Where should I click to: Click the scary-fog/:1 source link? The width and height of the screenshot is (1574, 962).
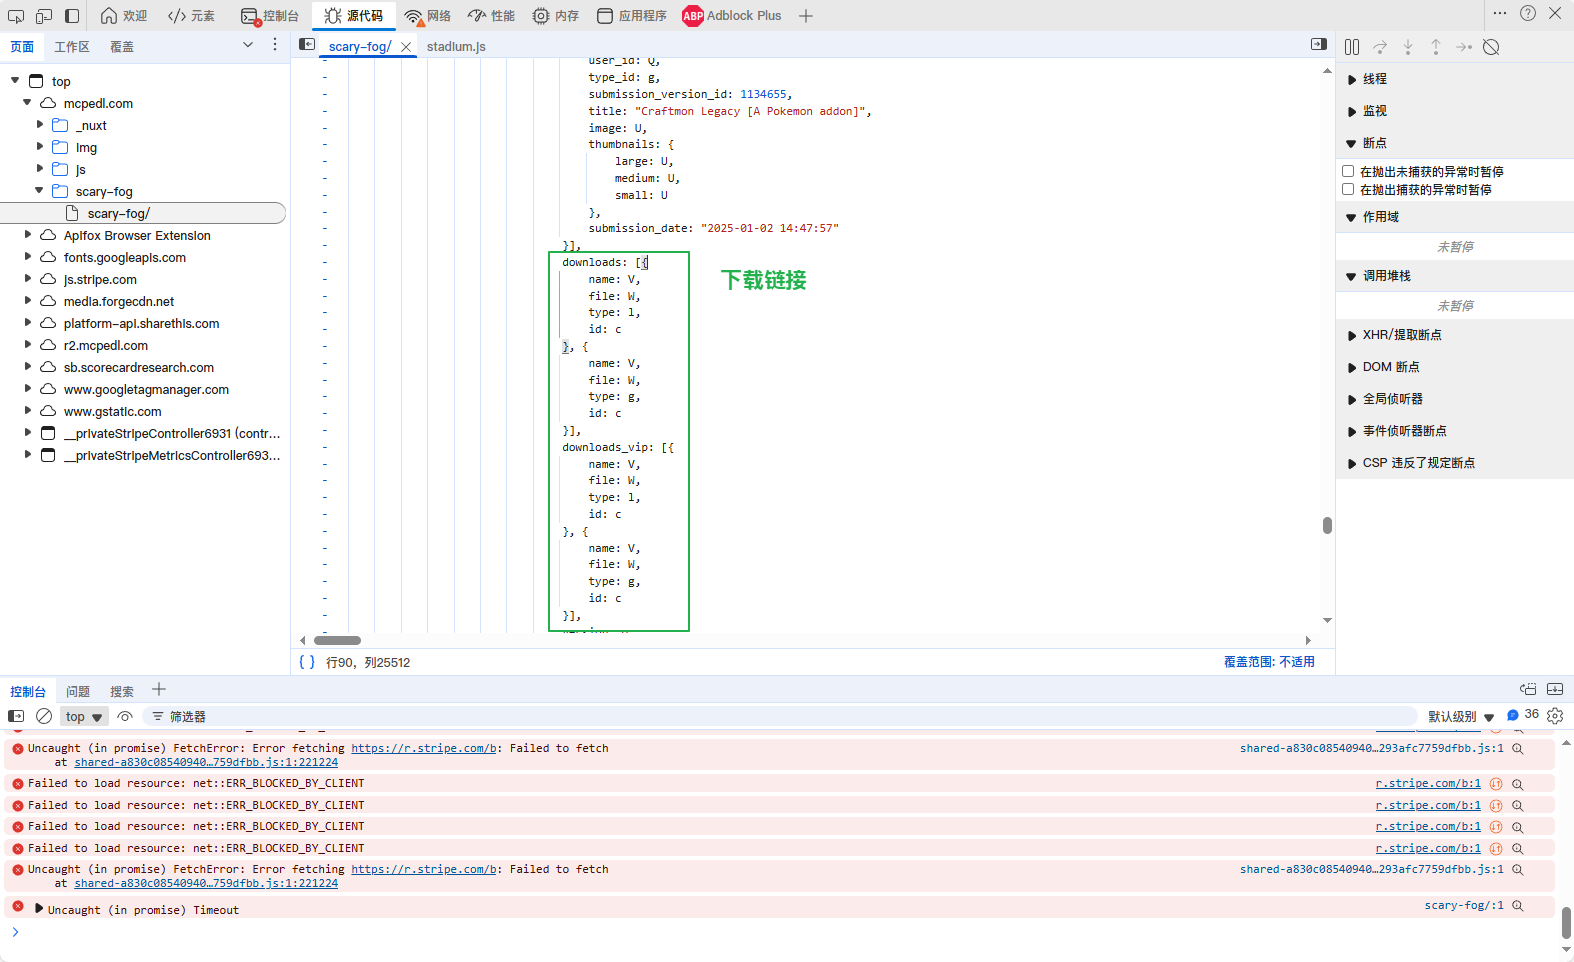click(x=1463, y=905)
